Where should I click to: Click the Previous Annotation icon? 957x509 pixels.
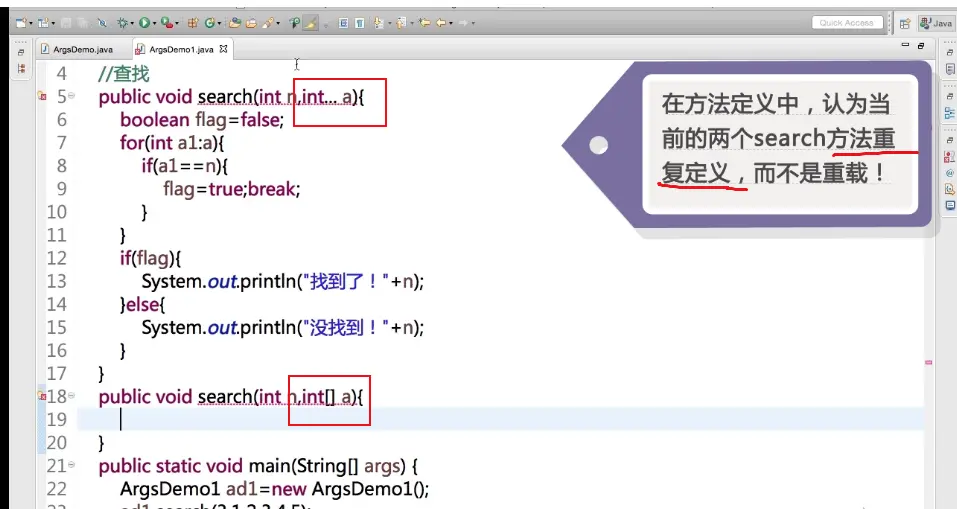click(401, 23)
